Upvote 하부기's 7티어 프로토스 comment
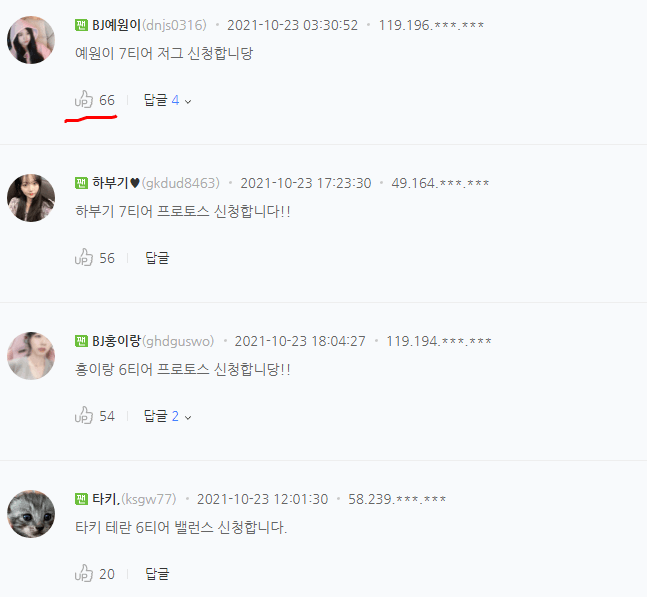Viewport: 647px width, 597px height. point(84,257)
